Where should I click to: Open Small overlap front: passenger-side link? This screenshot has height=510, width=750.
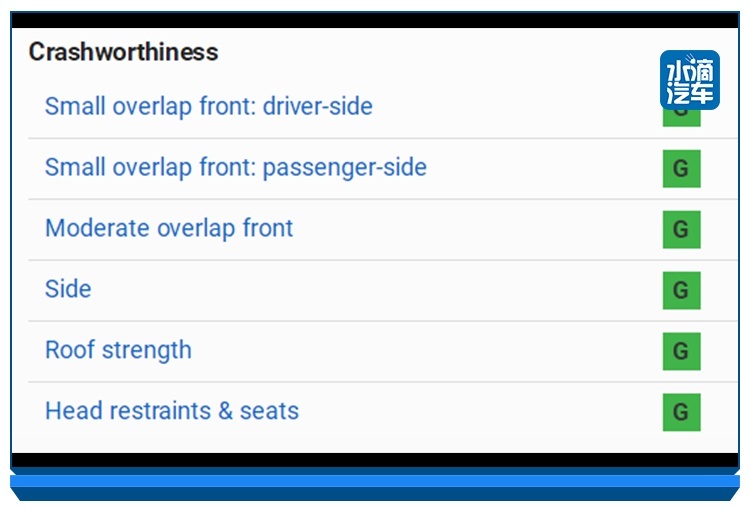coord(236,167)
